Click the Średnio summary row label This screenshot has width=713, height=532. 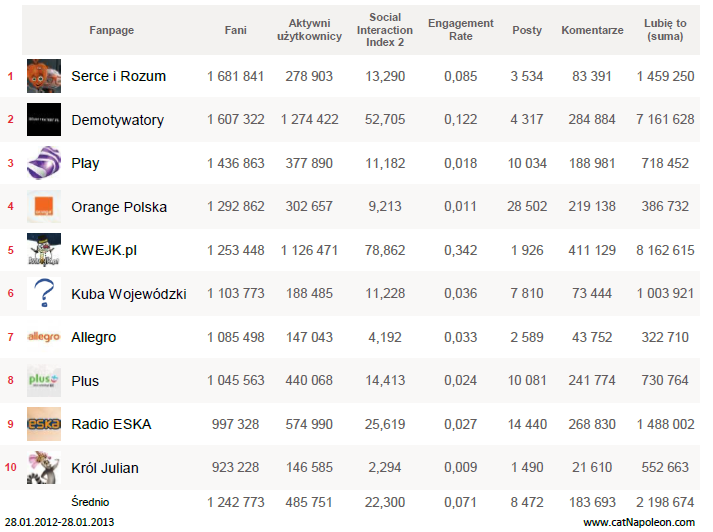point(90,501)
